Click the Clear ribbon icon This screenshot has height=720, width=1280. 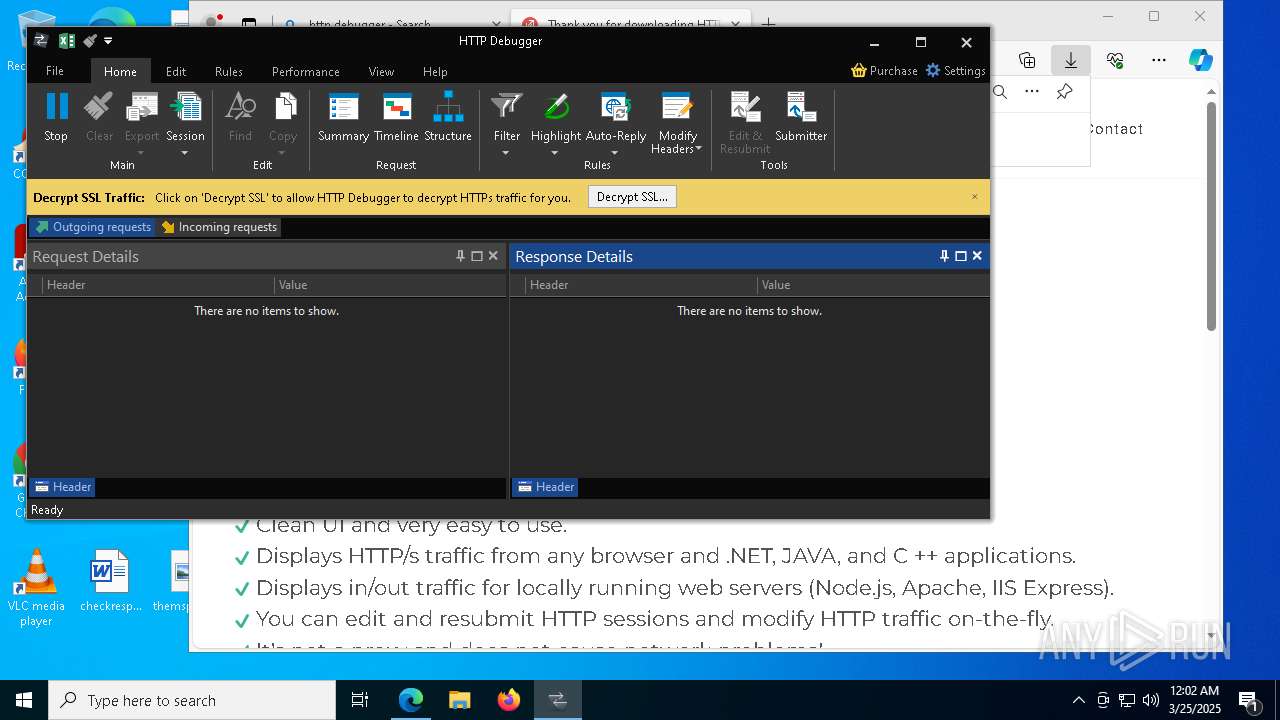(x=99, y=106)
